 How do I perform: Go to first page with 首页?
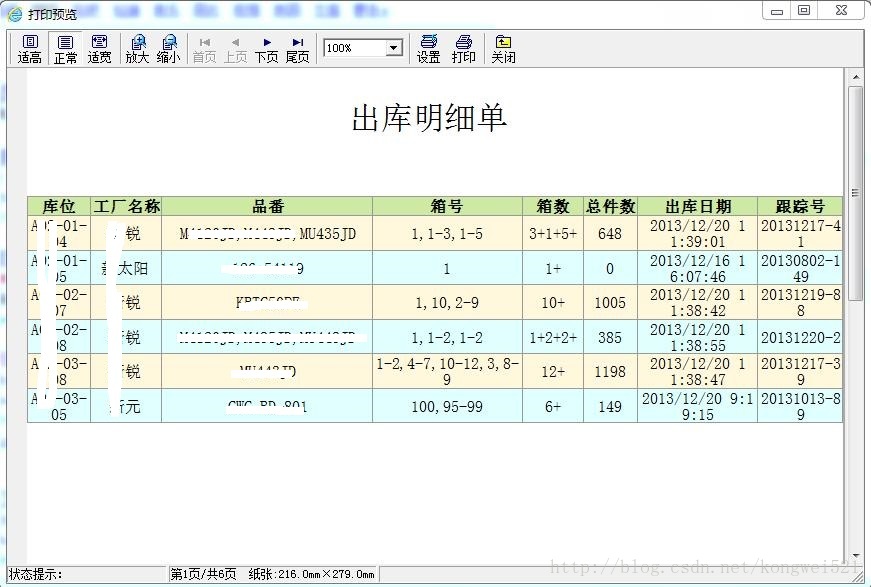[x=204, y=48]
